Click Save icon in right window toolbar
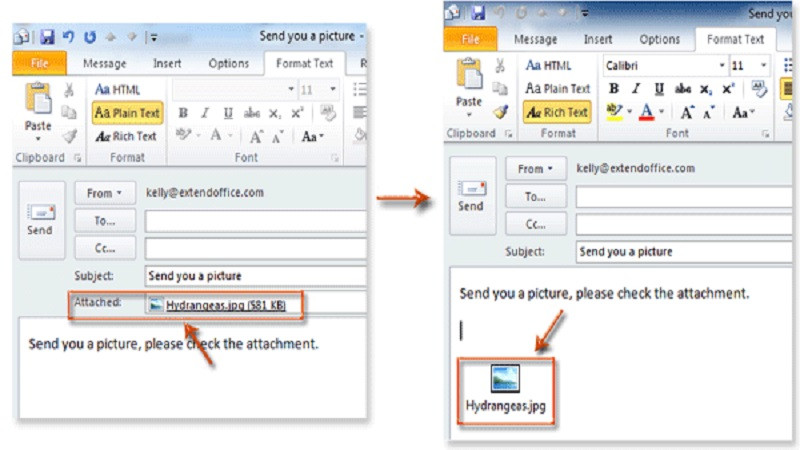The width and height of the screenshot is (800, 450). click(478, 12)
